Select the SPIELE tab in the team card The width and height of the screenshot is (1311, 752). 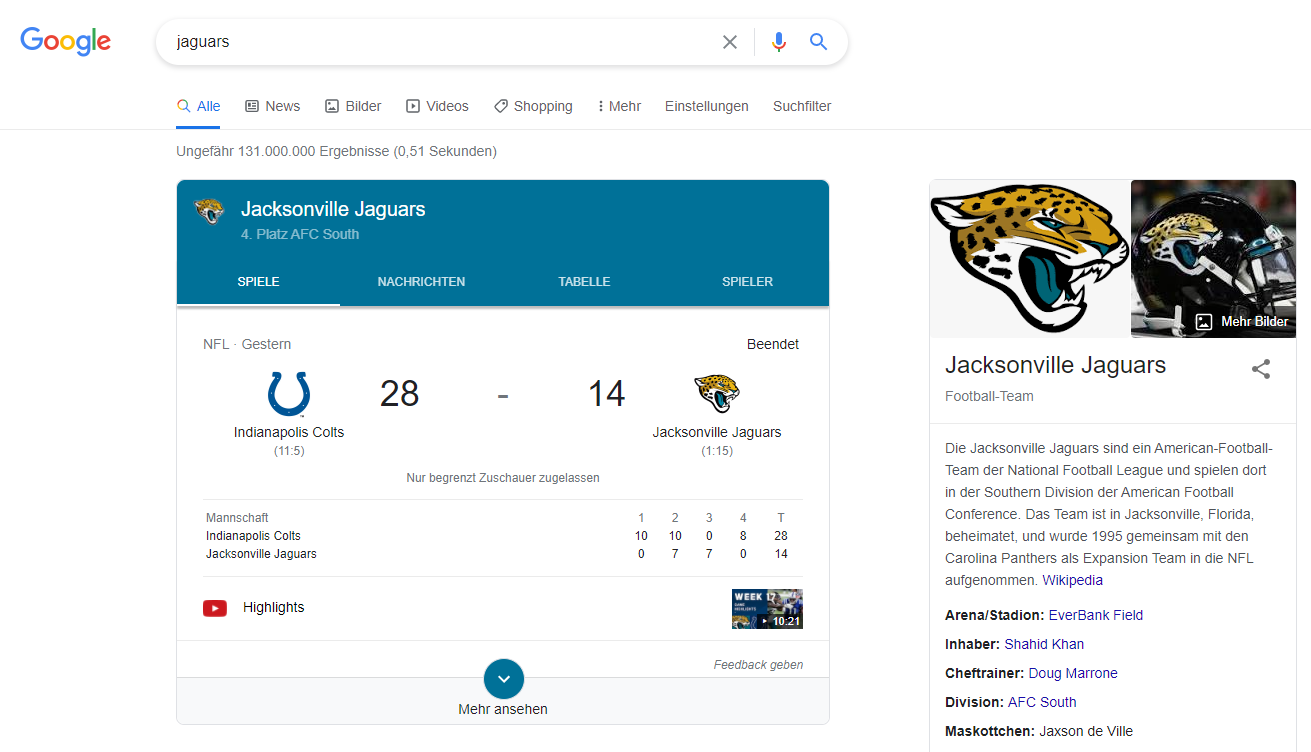pyautogui.click(x=258, y=282)
